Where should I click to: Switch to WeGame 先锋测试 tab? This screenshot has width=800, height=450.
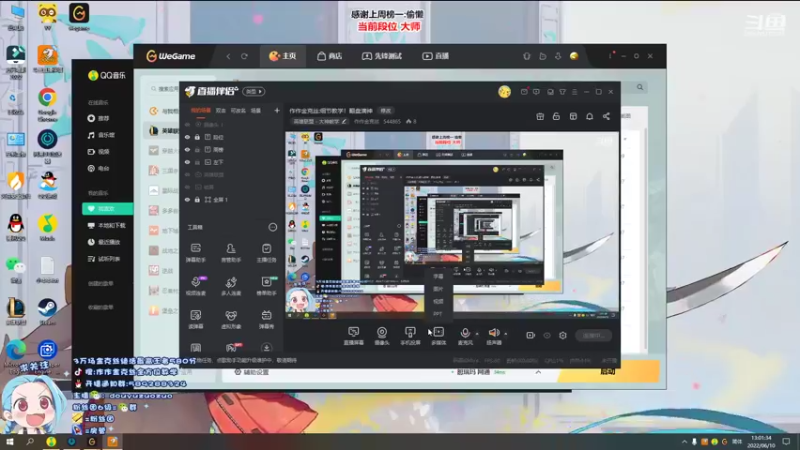coord(382,56)
